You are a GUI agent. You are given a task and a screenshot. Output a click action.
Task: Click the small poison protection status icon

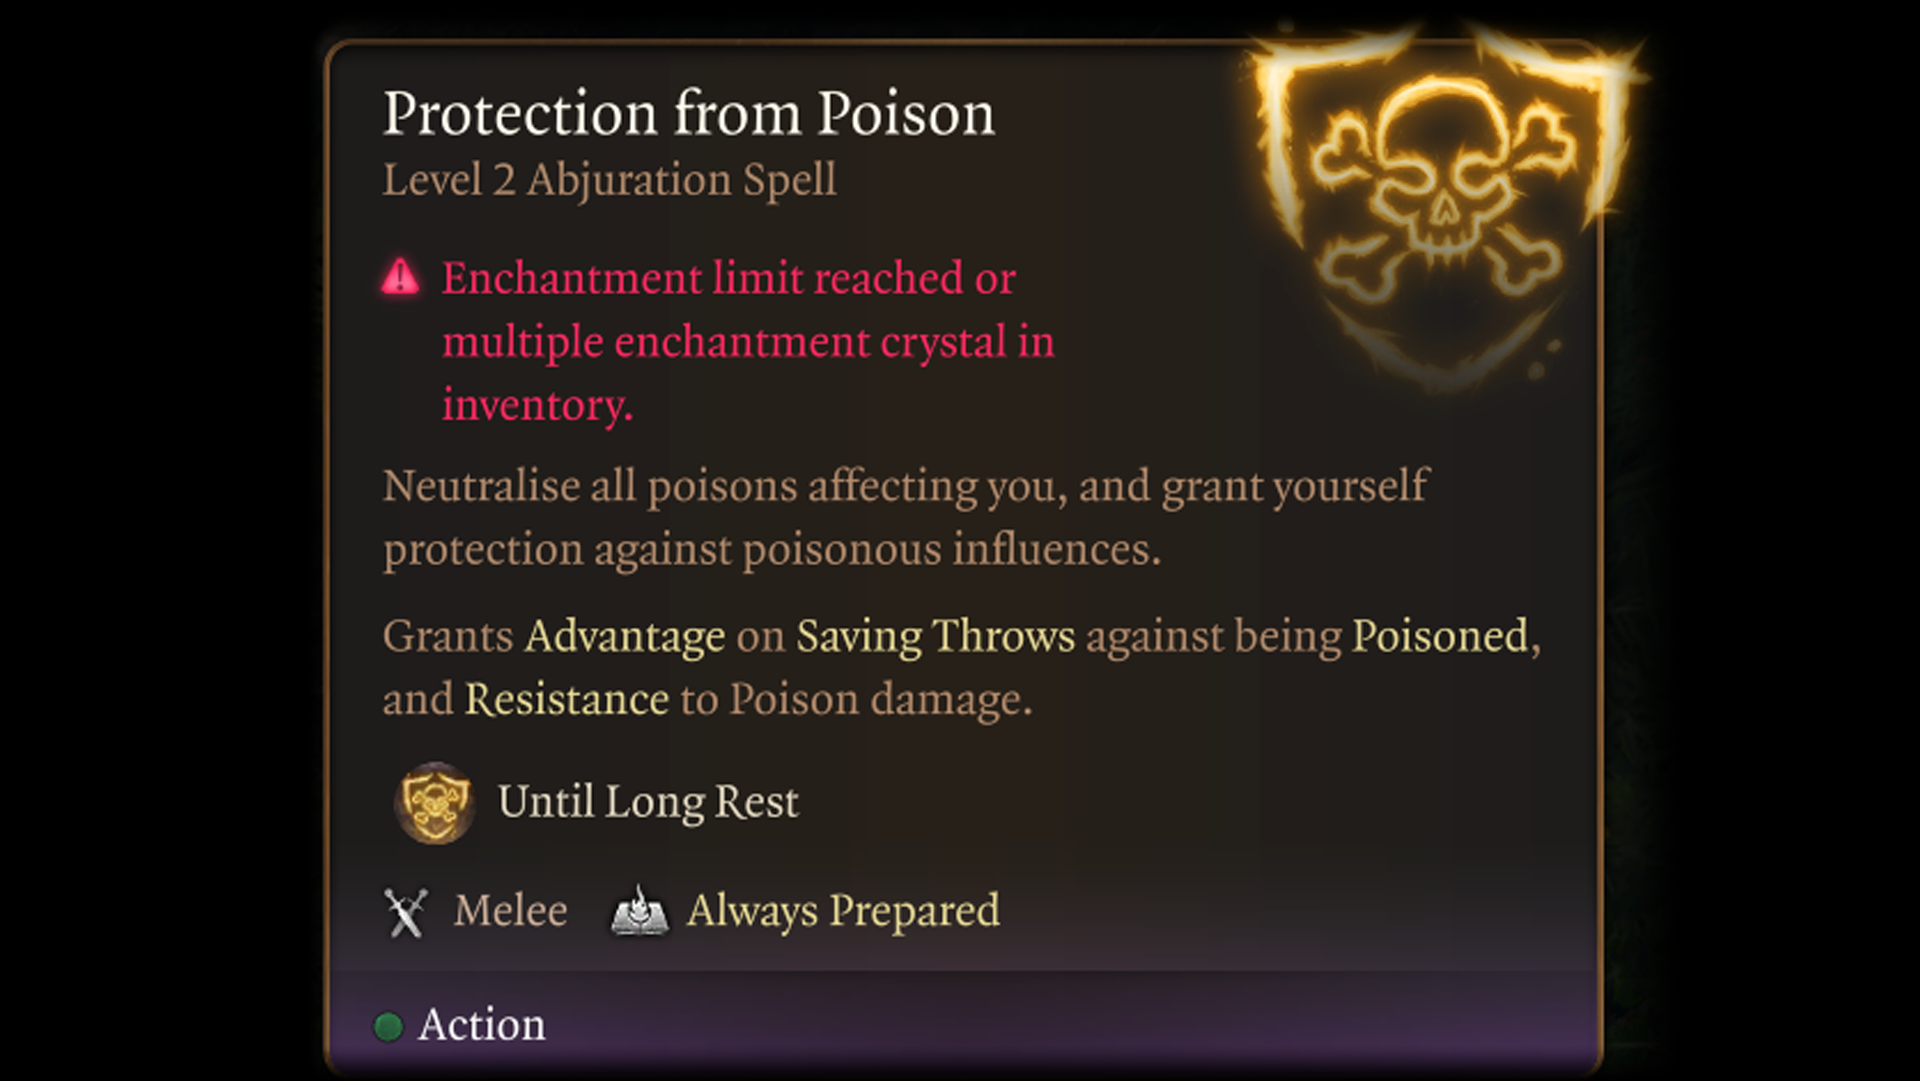(434, 802)
